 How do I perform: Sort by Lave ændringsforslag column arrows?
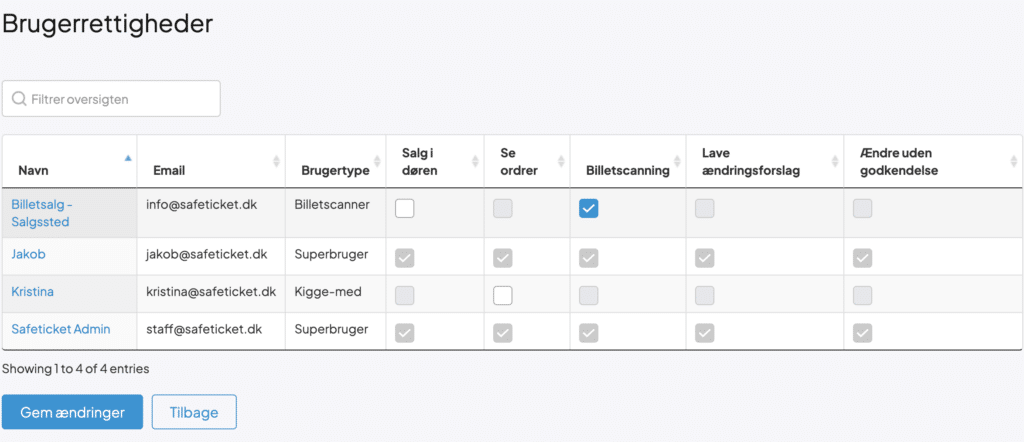[x=834, y=161]
